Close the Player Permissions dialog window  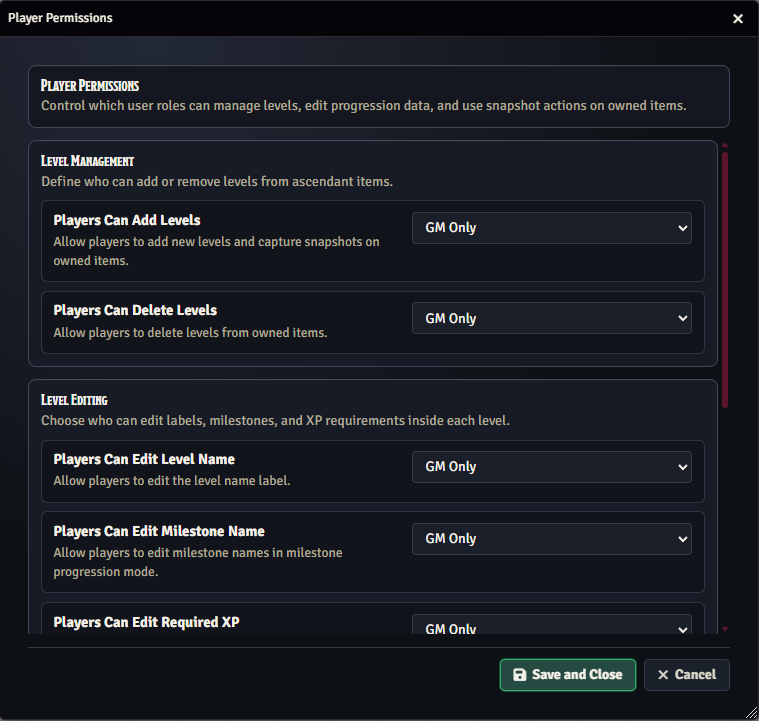(738, 19)
